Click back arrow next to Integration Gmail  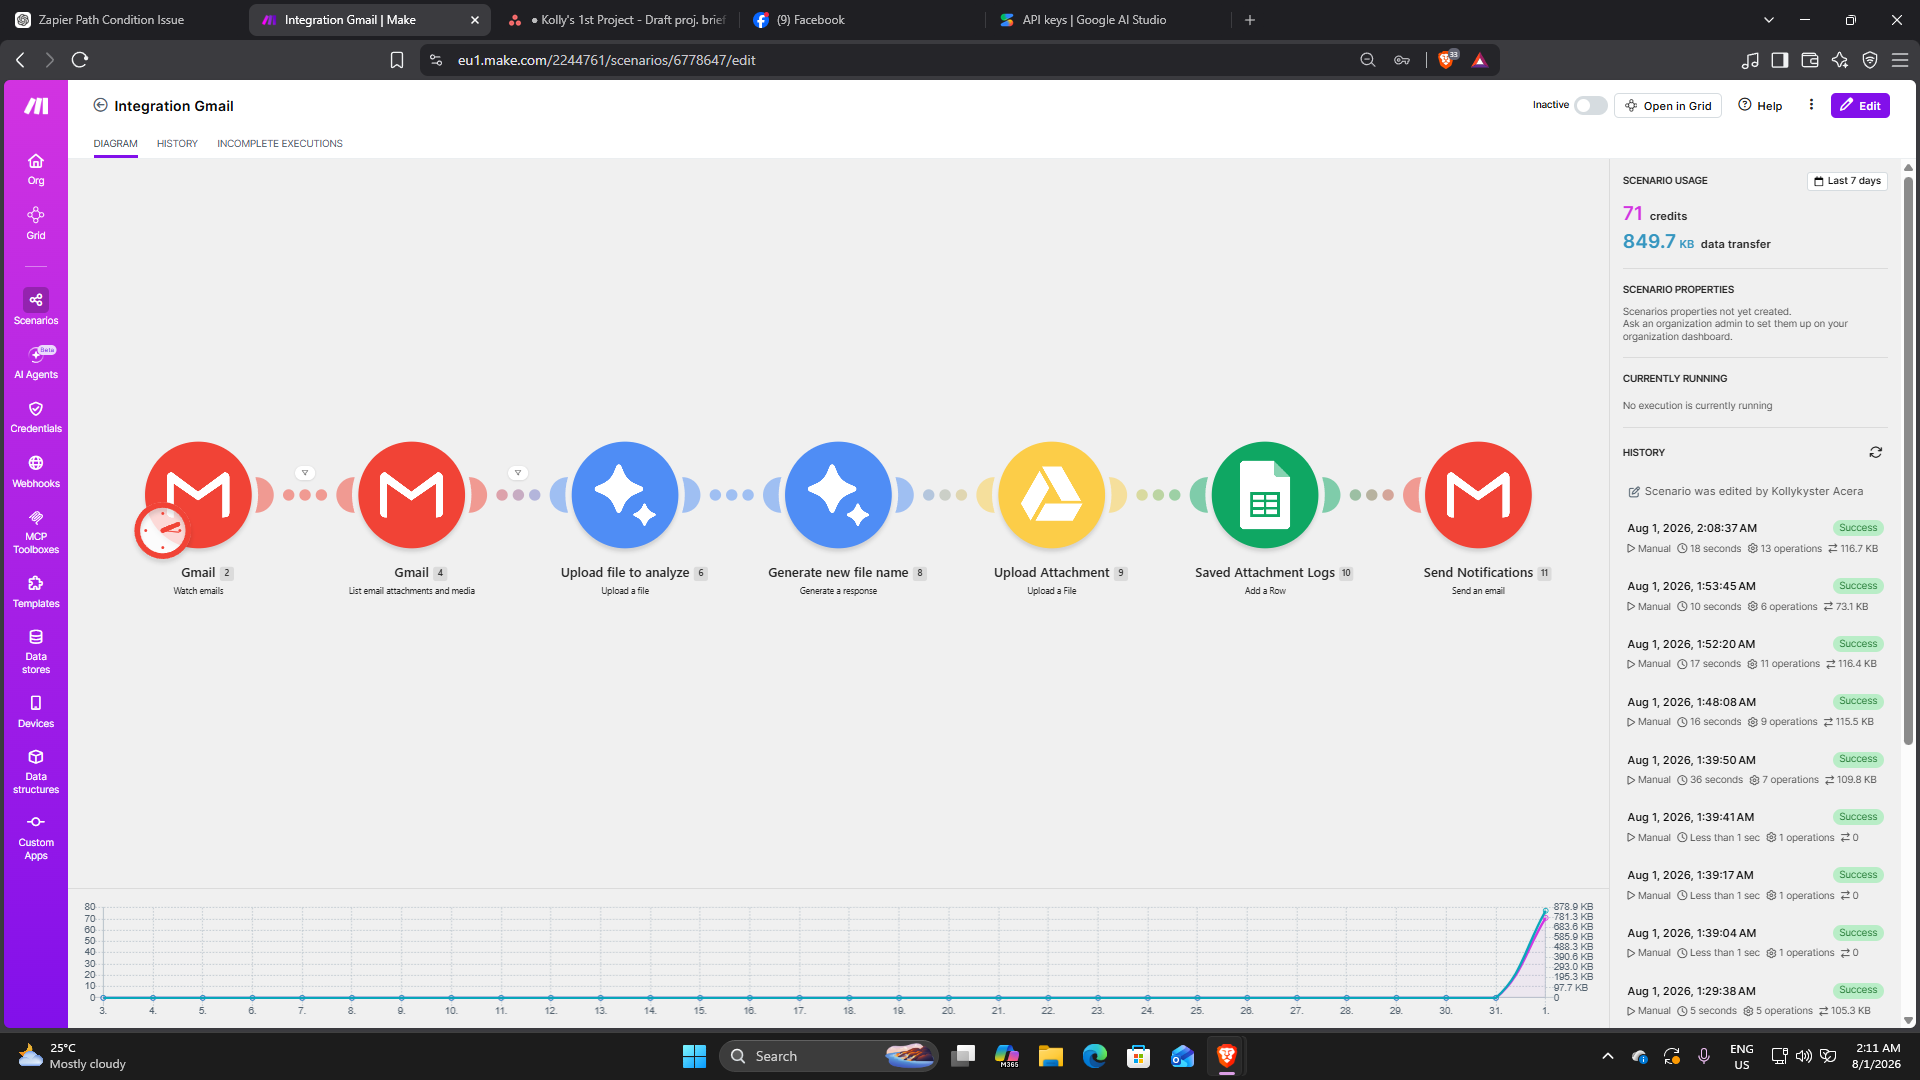click(x=100, y=105)
